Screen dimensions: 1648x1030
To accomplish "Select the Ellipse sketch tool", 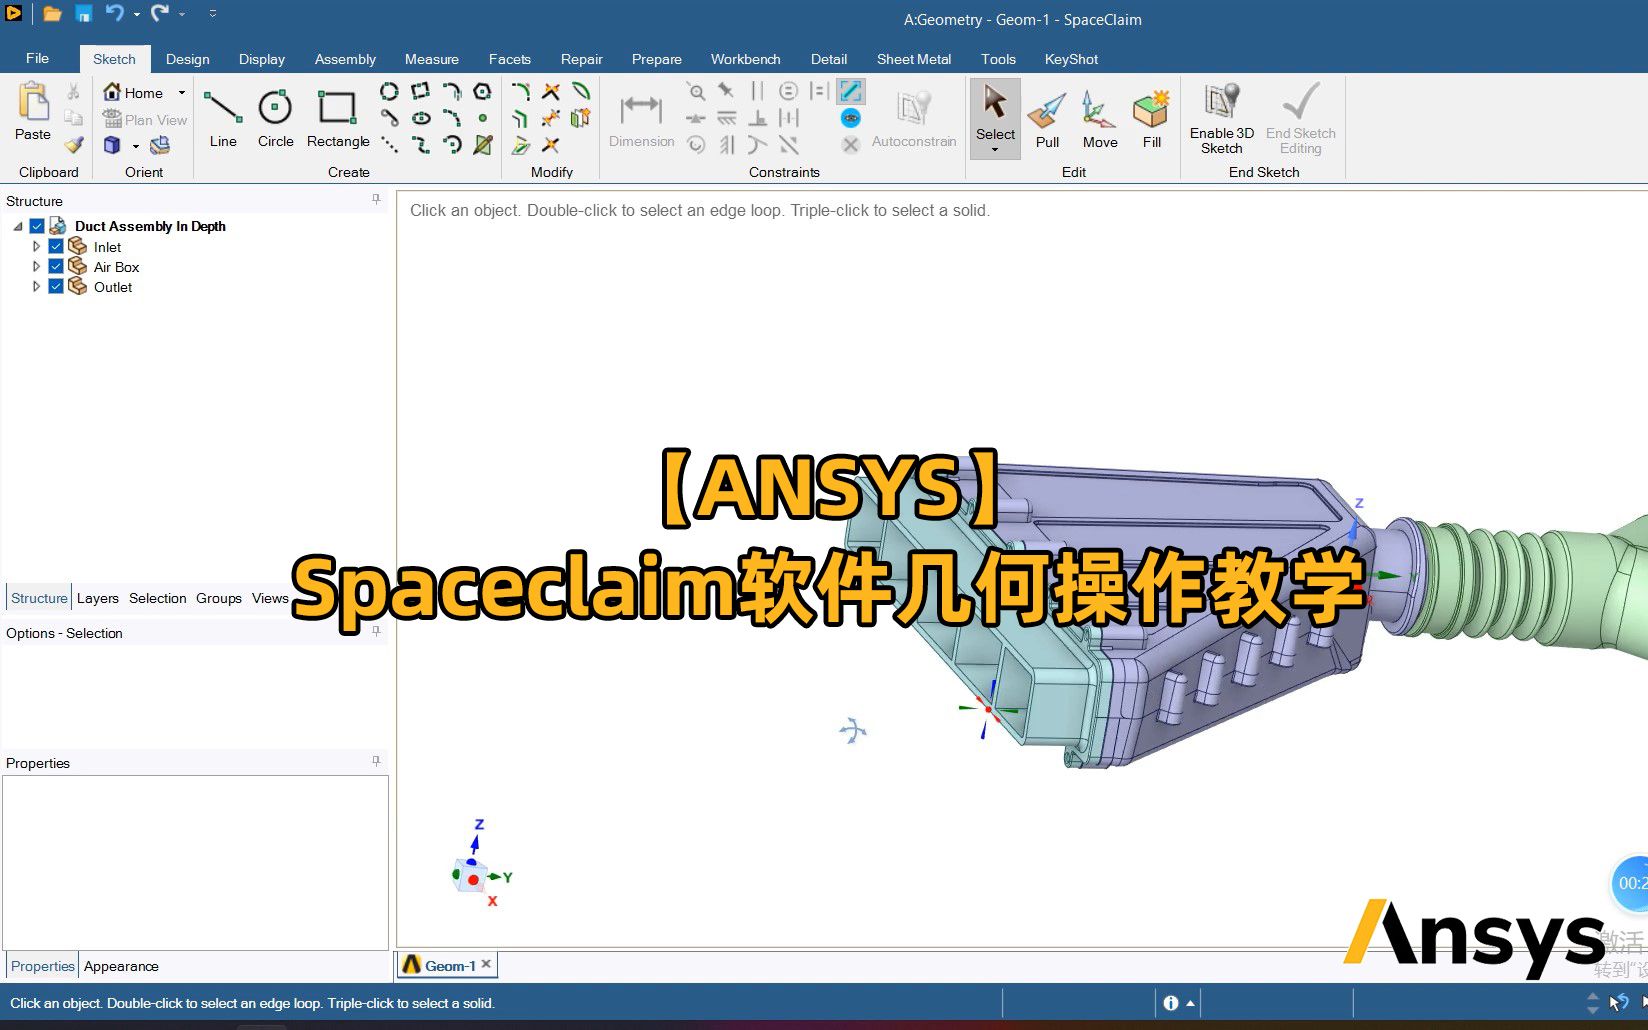I will click(420, 118).
